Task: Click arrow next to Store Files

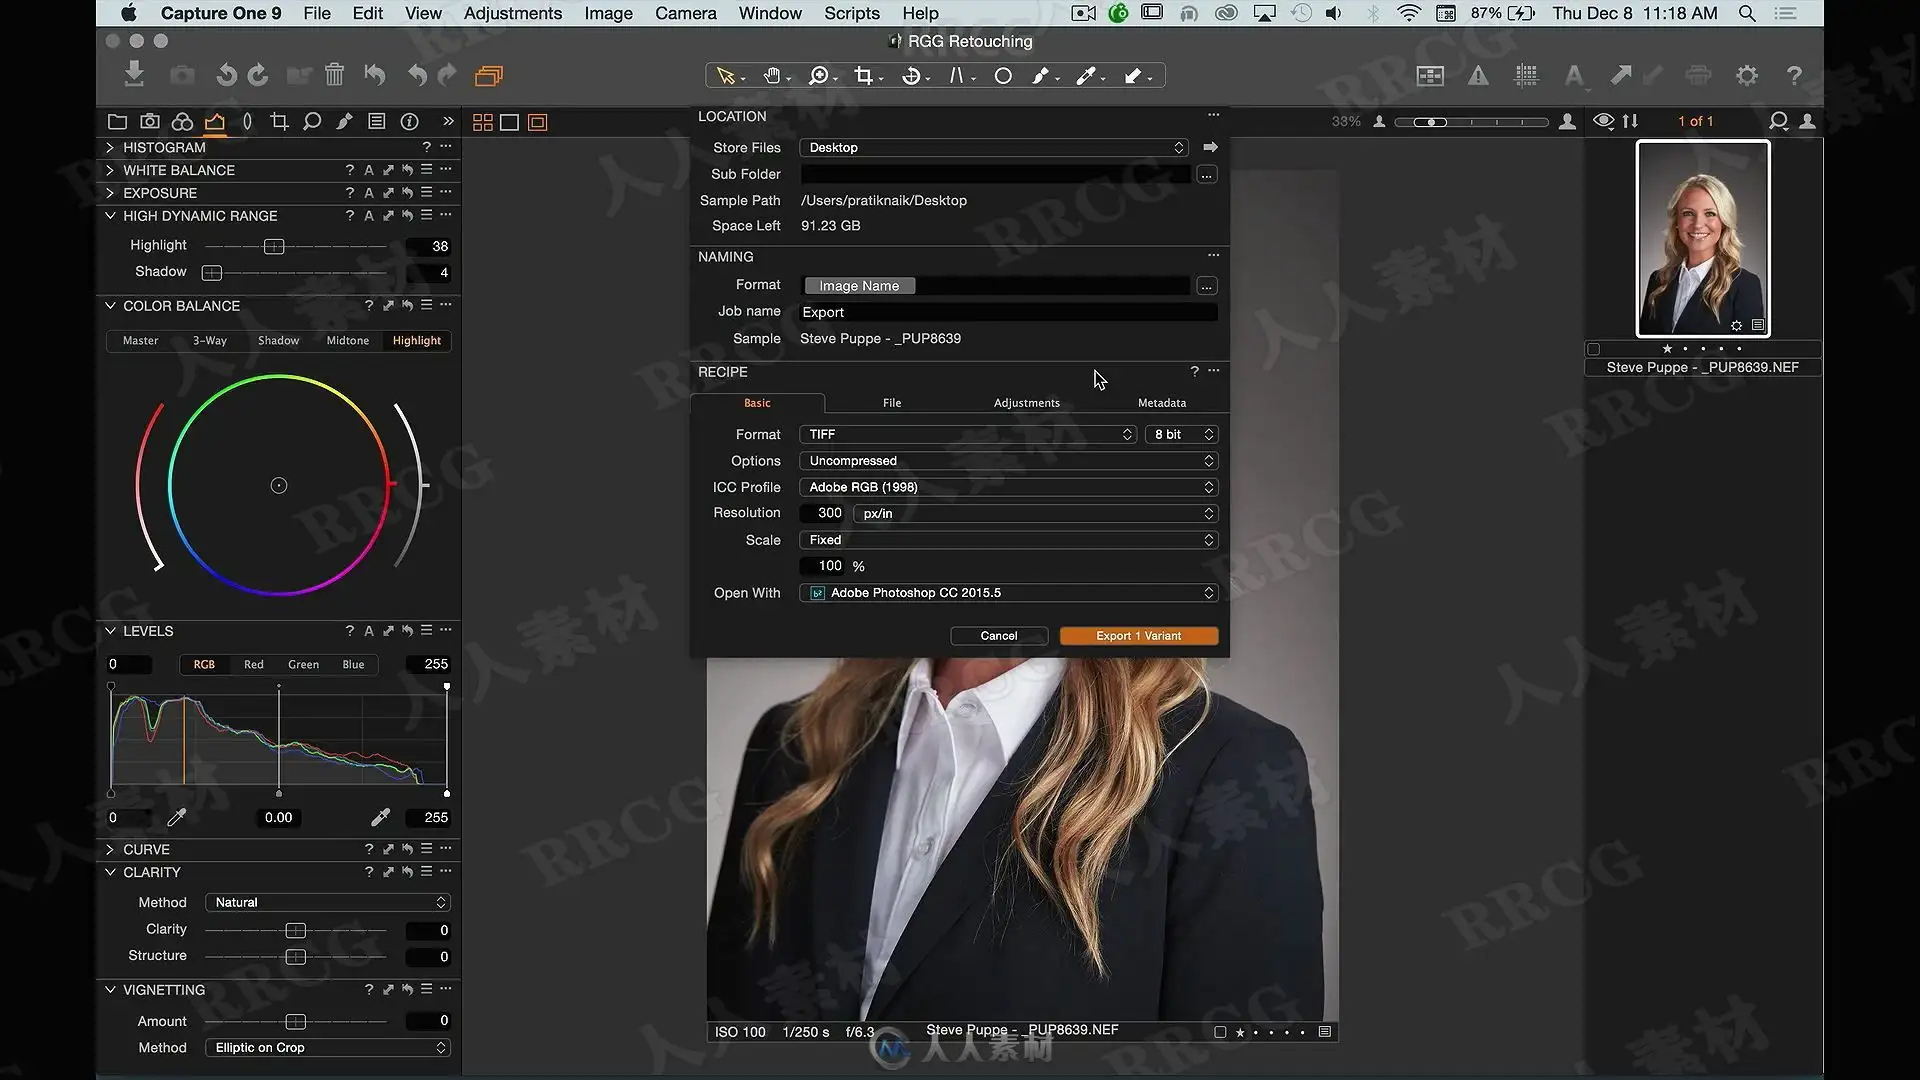Action: click(x=1210, y=147)
